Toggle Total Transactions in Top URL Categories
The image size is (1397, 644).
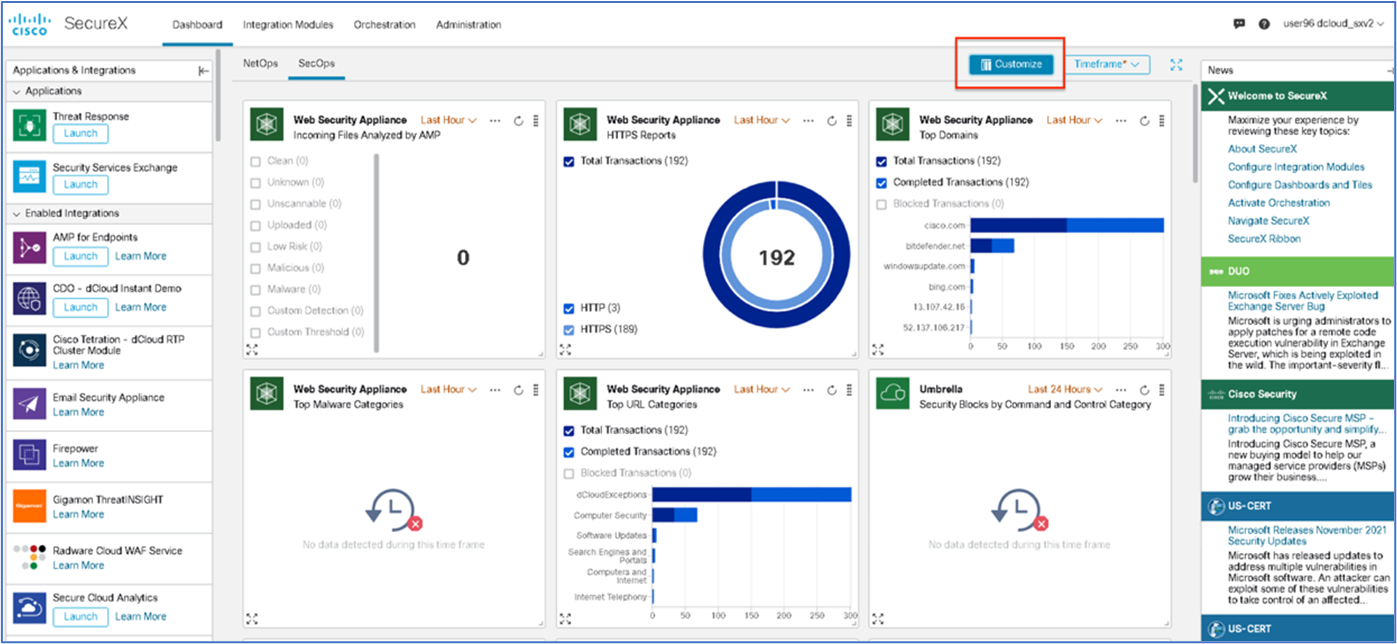tap(569, 430)
